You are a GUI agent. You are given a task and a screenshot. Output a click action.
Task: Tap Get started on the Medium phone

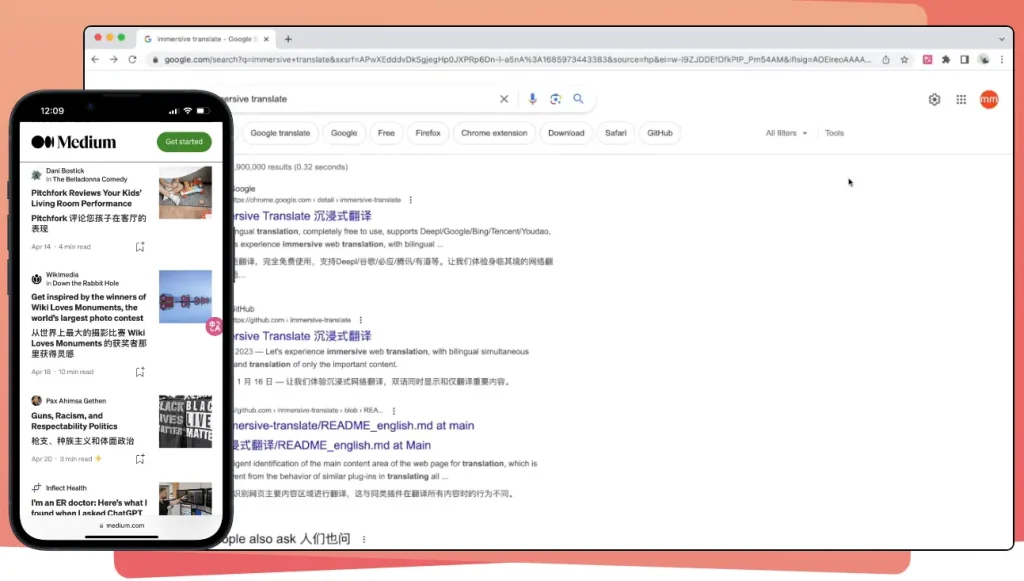(184, 142)
